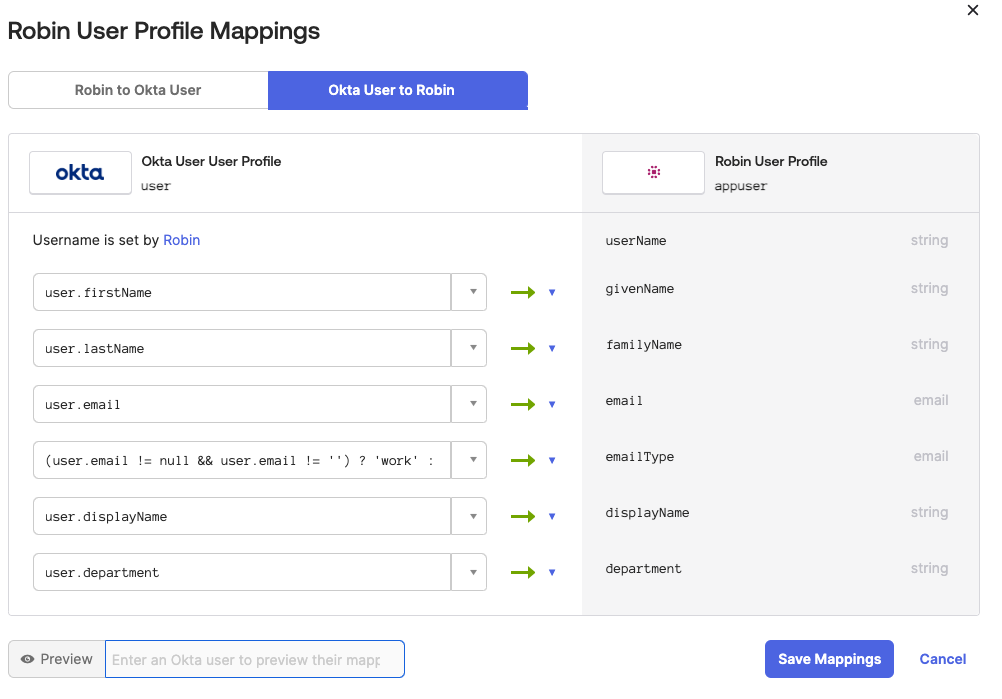Click the green arrow for familyName mapping

point(523,348)
